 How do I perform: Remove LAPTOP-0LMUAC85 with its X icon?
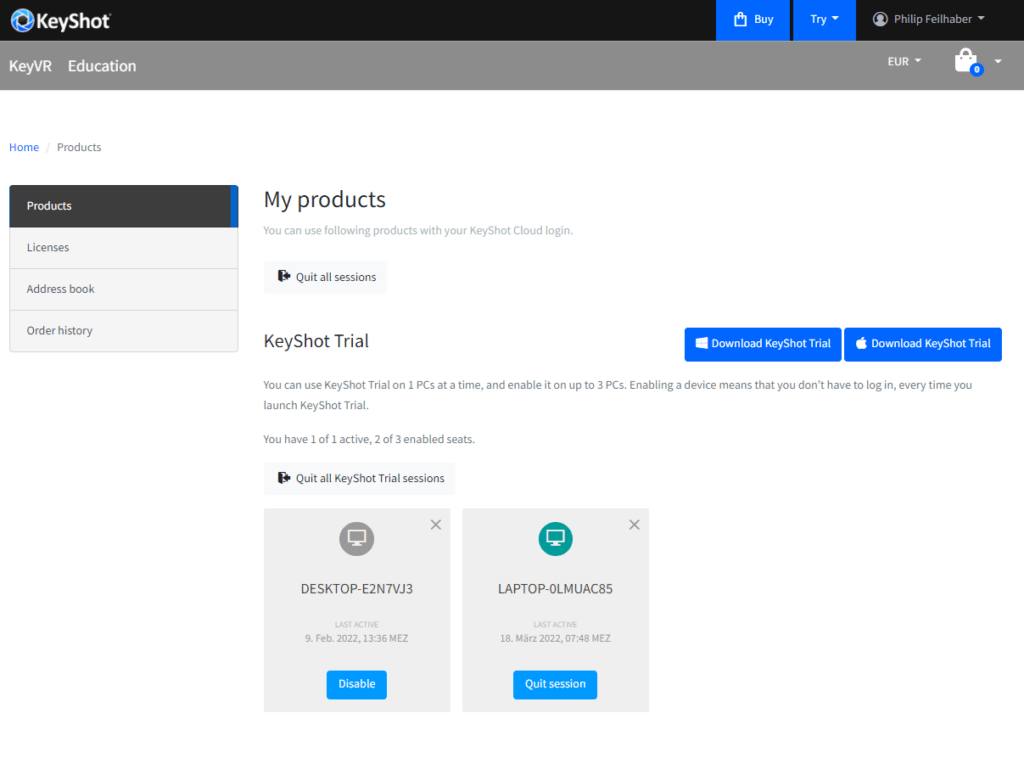634,525
